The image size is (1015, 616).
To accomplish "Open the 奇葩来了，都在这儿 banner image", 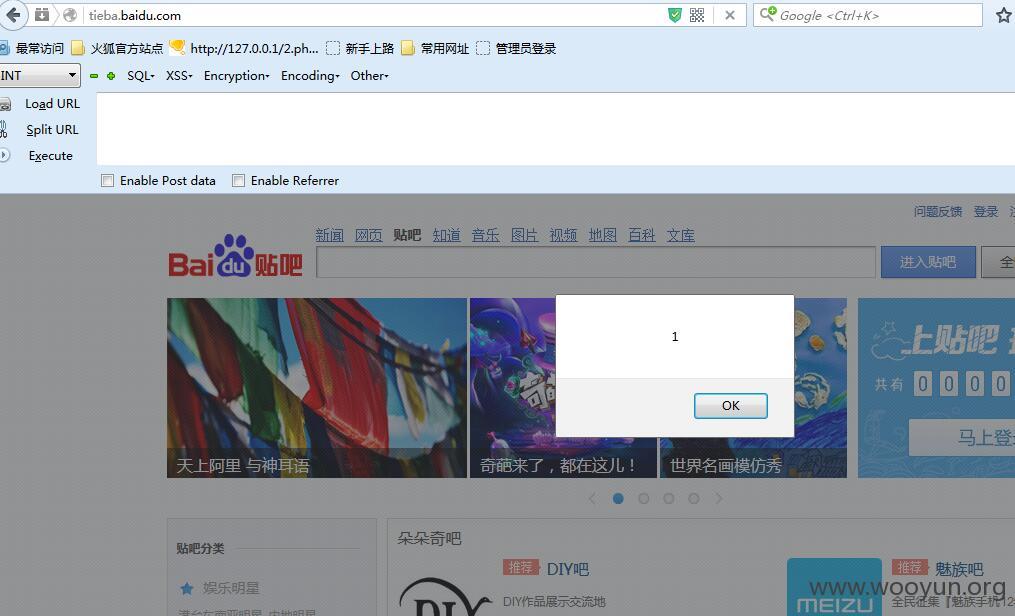I will 513,388.
